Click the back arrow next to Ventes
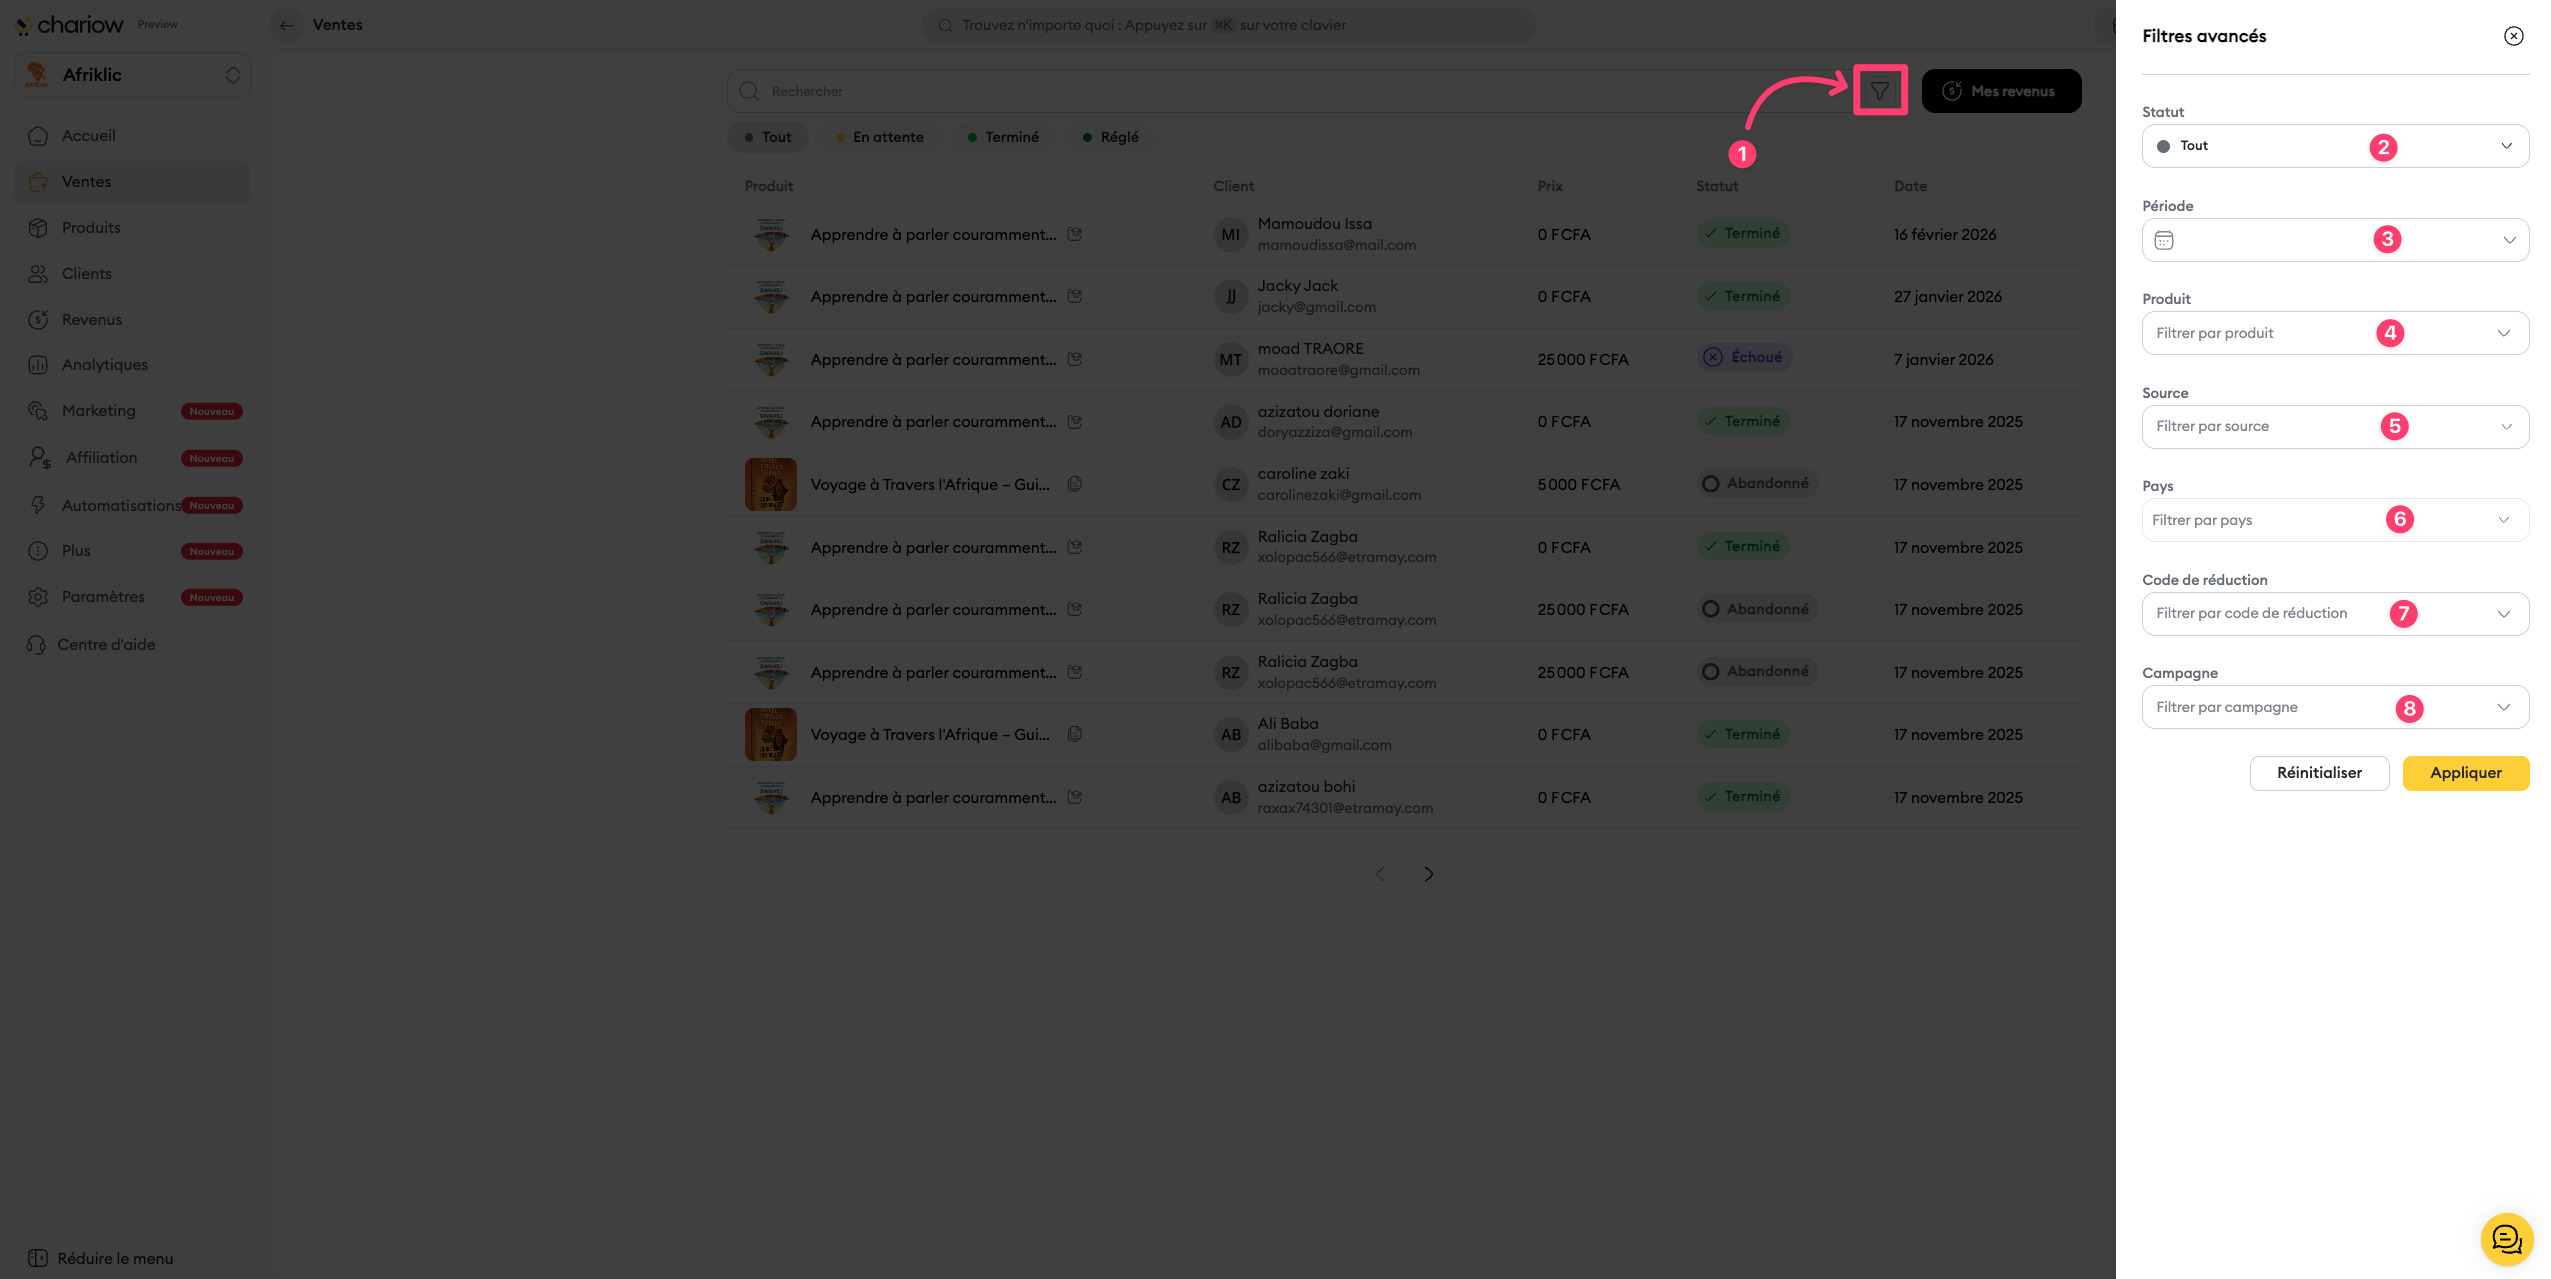This screenshot has width=2551, height=1279. tap(287, 25)
